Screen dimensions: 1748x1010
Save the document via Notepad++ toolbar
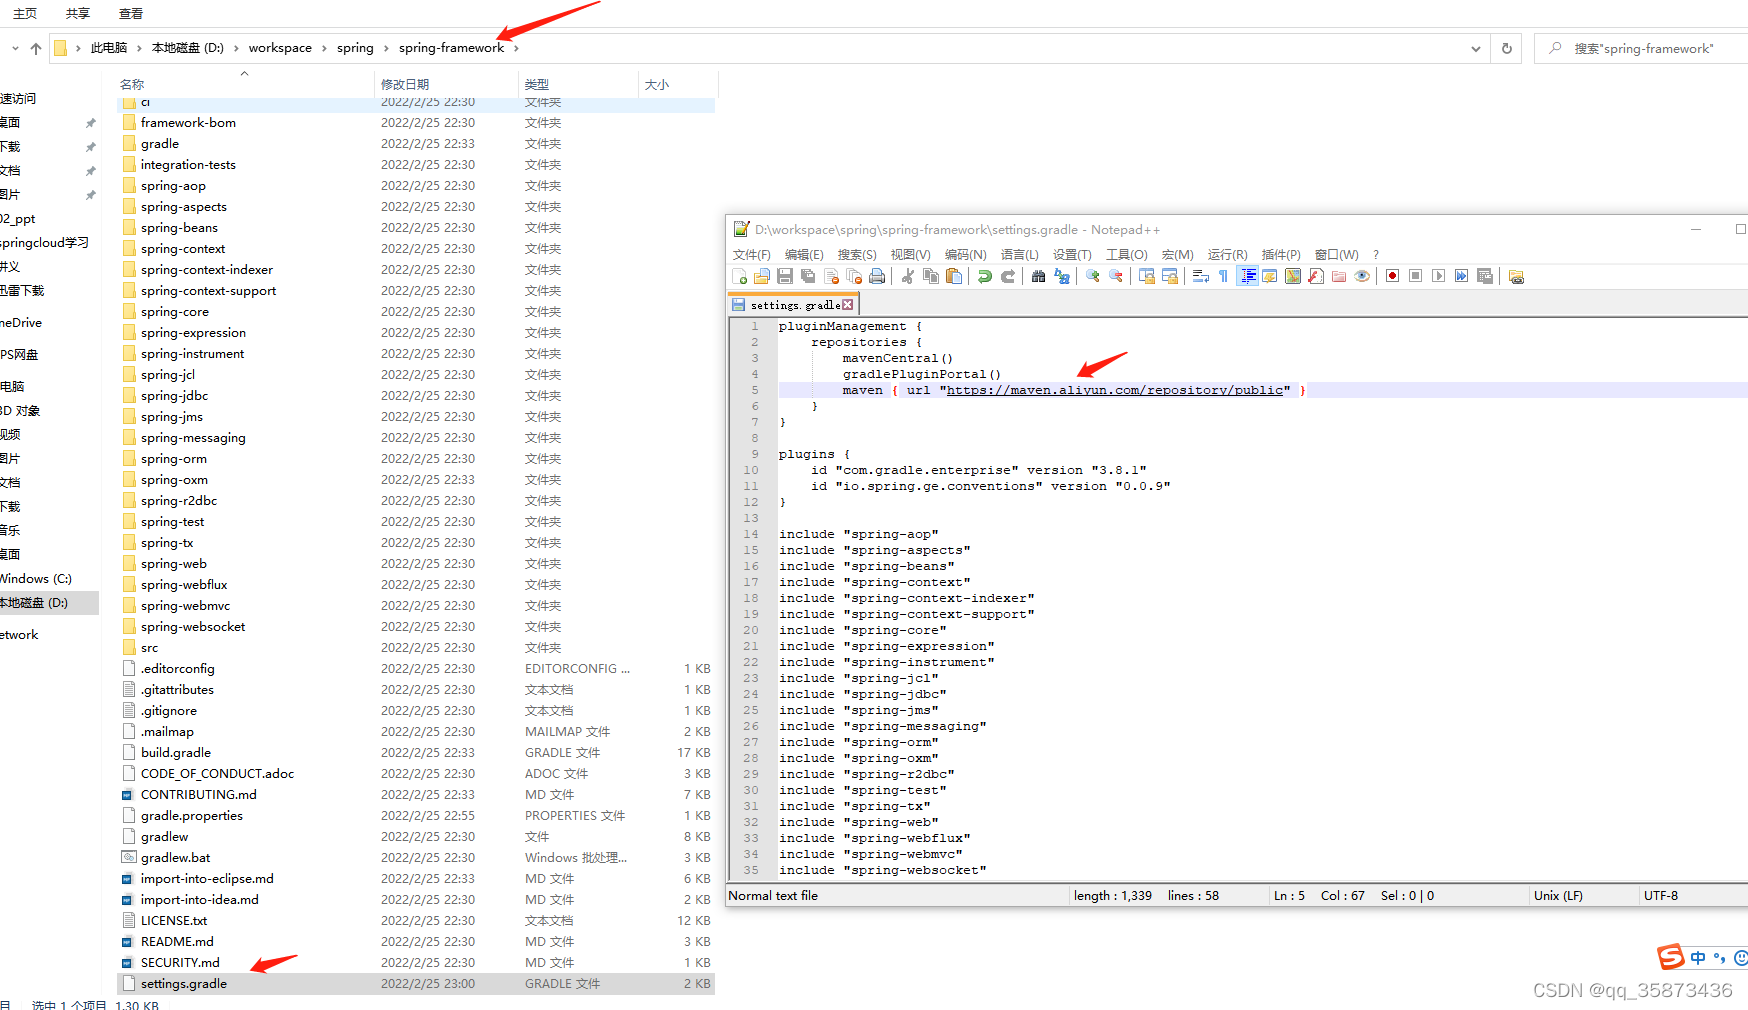[x=785, y=277]
